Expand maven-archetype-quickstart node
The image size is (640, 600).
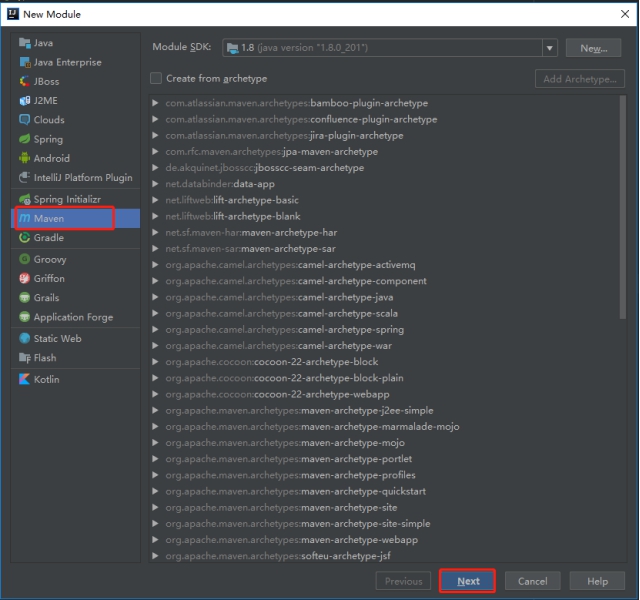155,491
